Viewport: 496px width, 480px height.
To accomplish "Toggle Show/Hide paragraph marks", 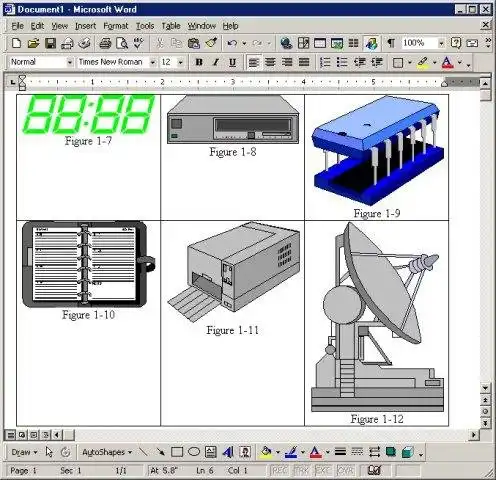I will pyautogui.click(x=391, y=43).
